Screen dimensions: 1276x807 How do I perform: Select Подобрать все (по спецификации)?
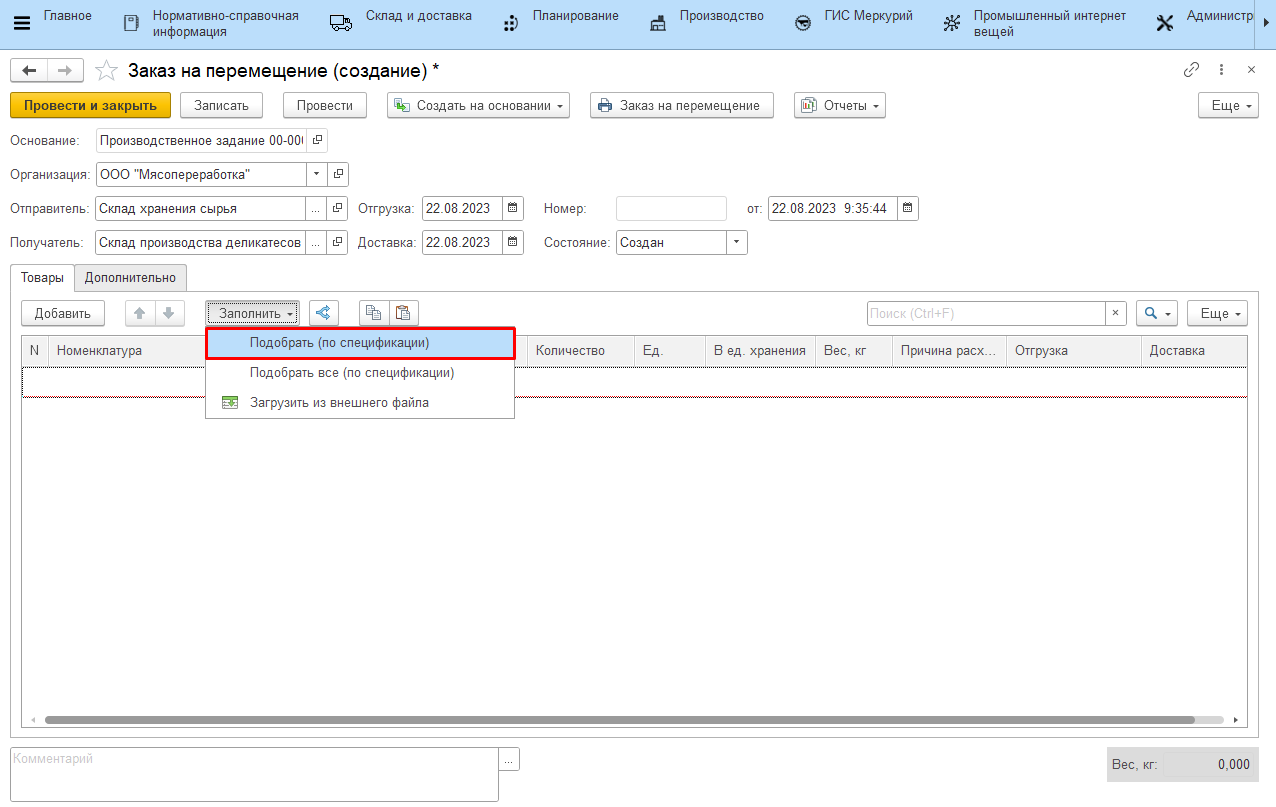tap(352, 373)
